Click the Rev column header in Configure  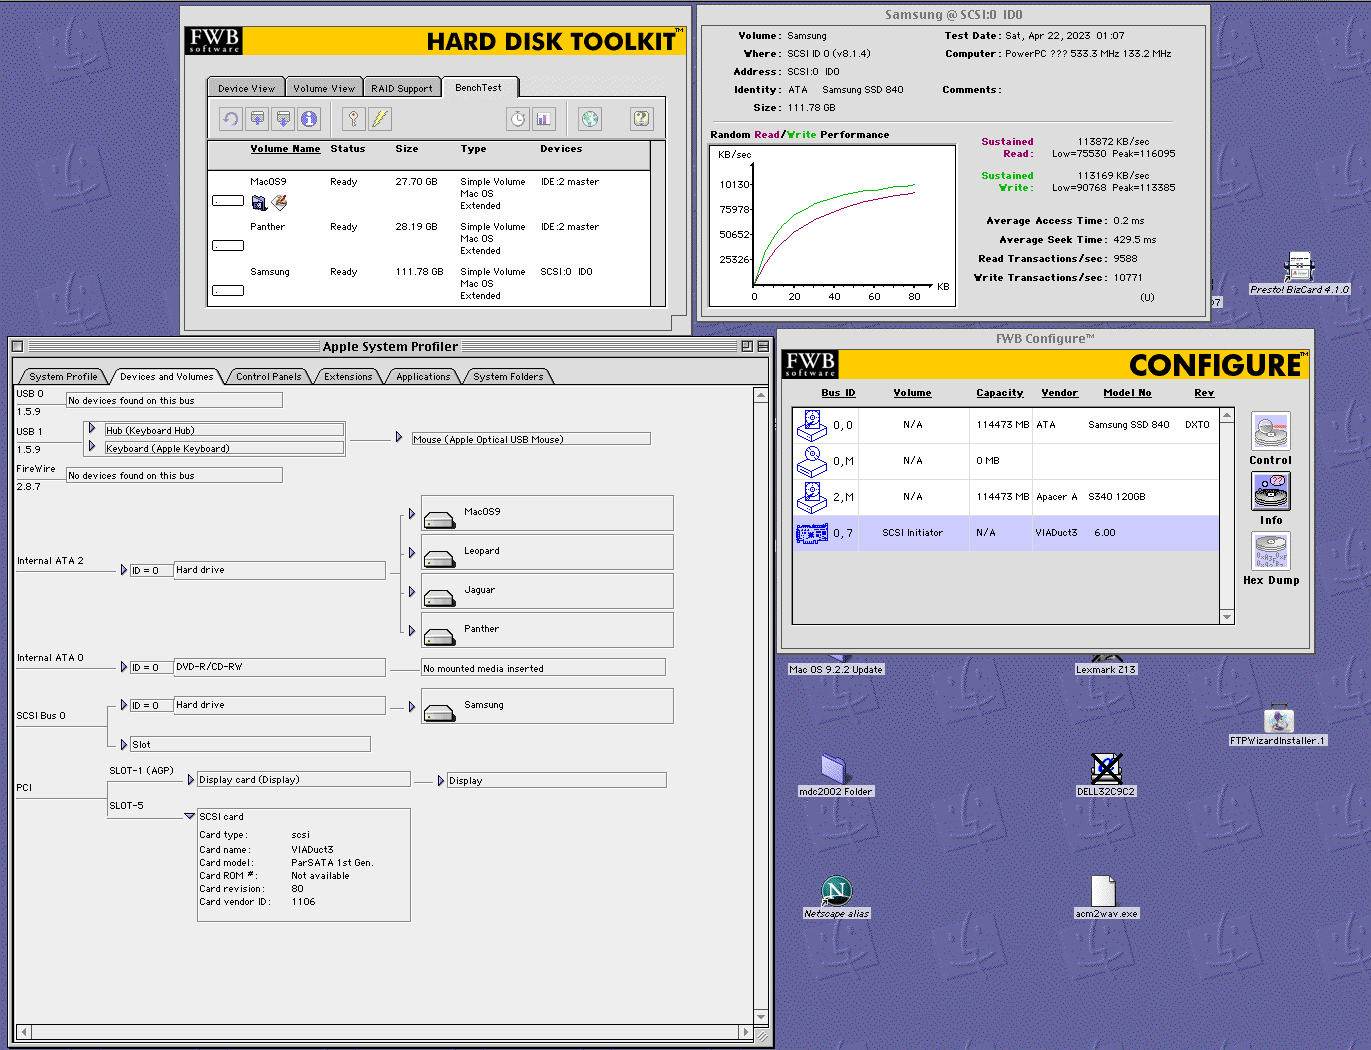(1204, 393)
